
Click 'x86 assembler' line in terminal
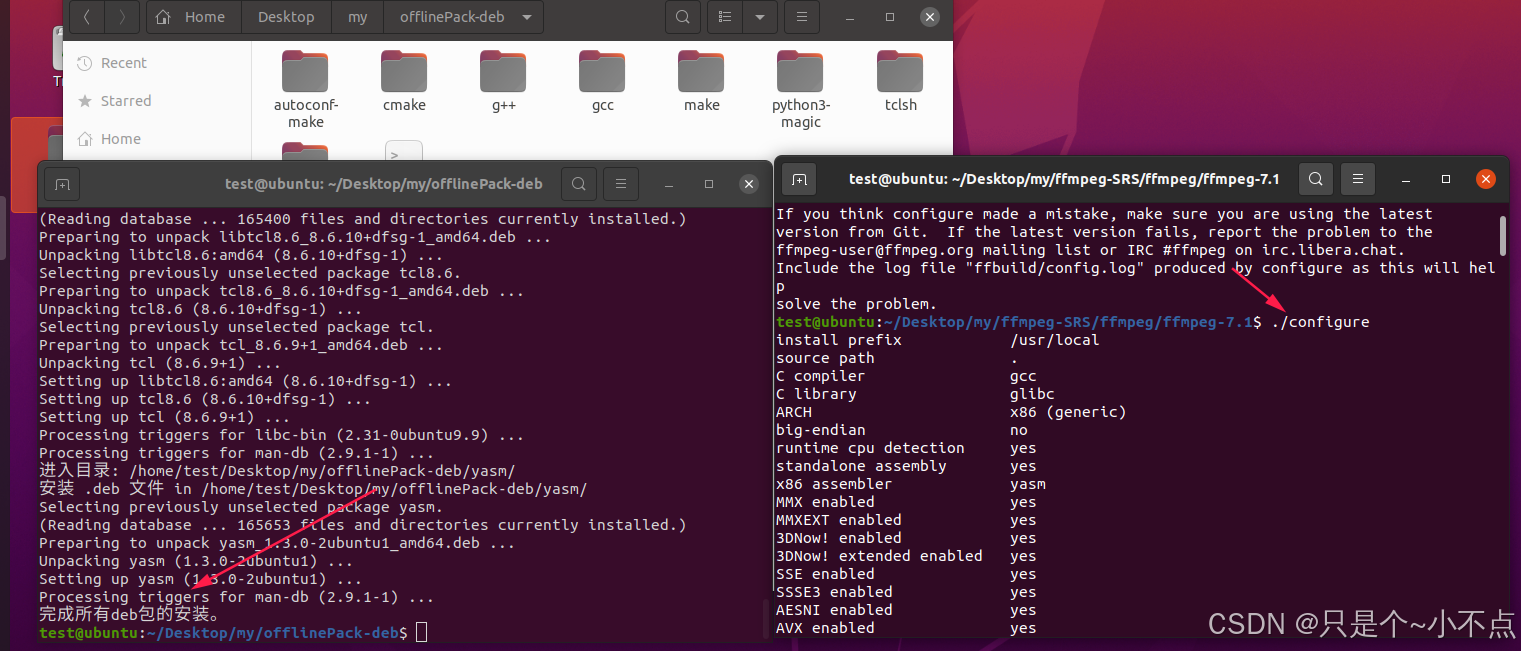tap(911, 484)
